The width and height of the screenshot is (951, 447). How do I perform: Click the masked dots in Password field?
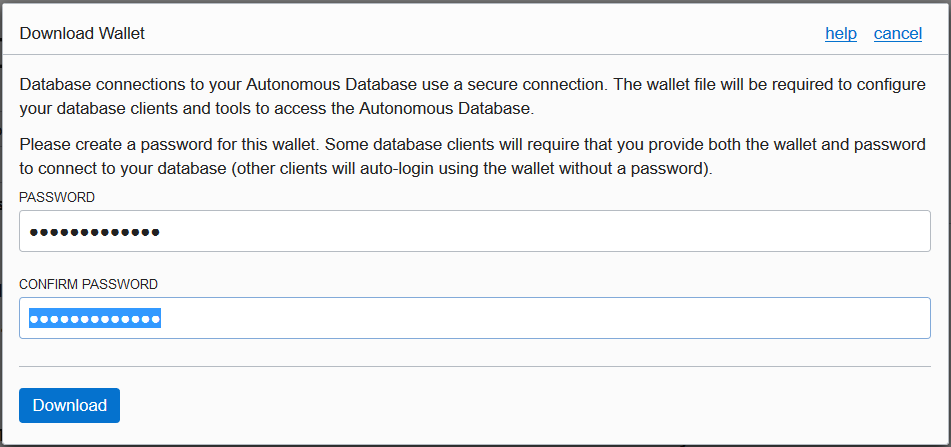[x=95, y=233]
